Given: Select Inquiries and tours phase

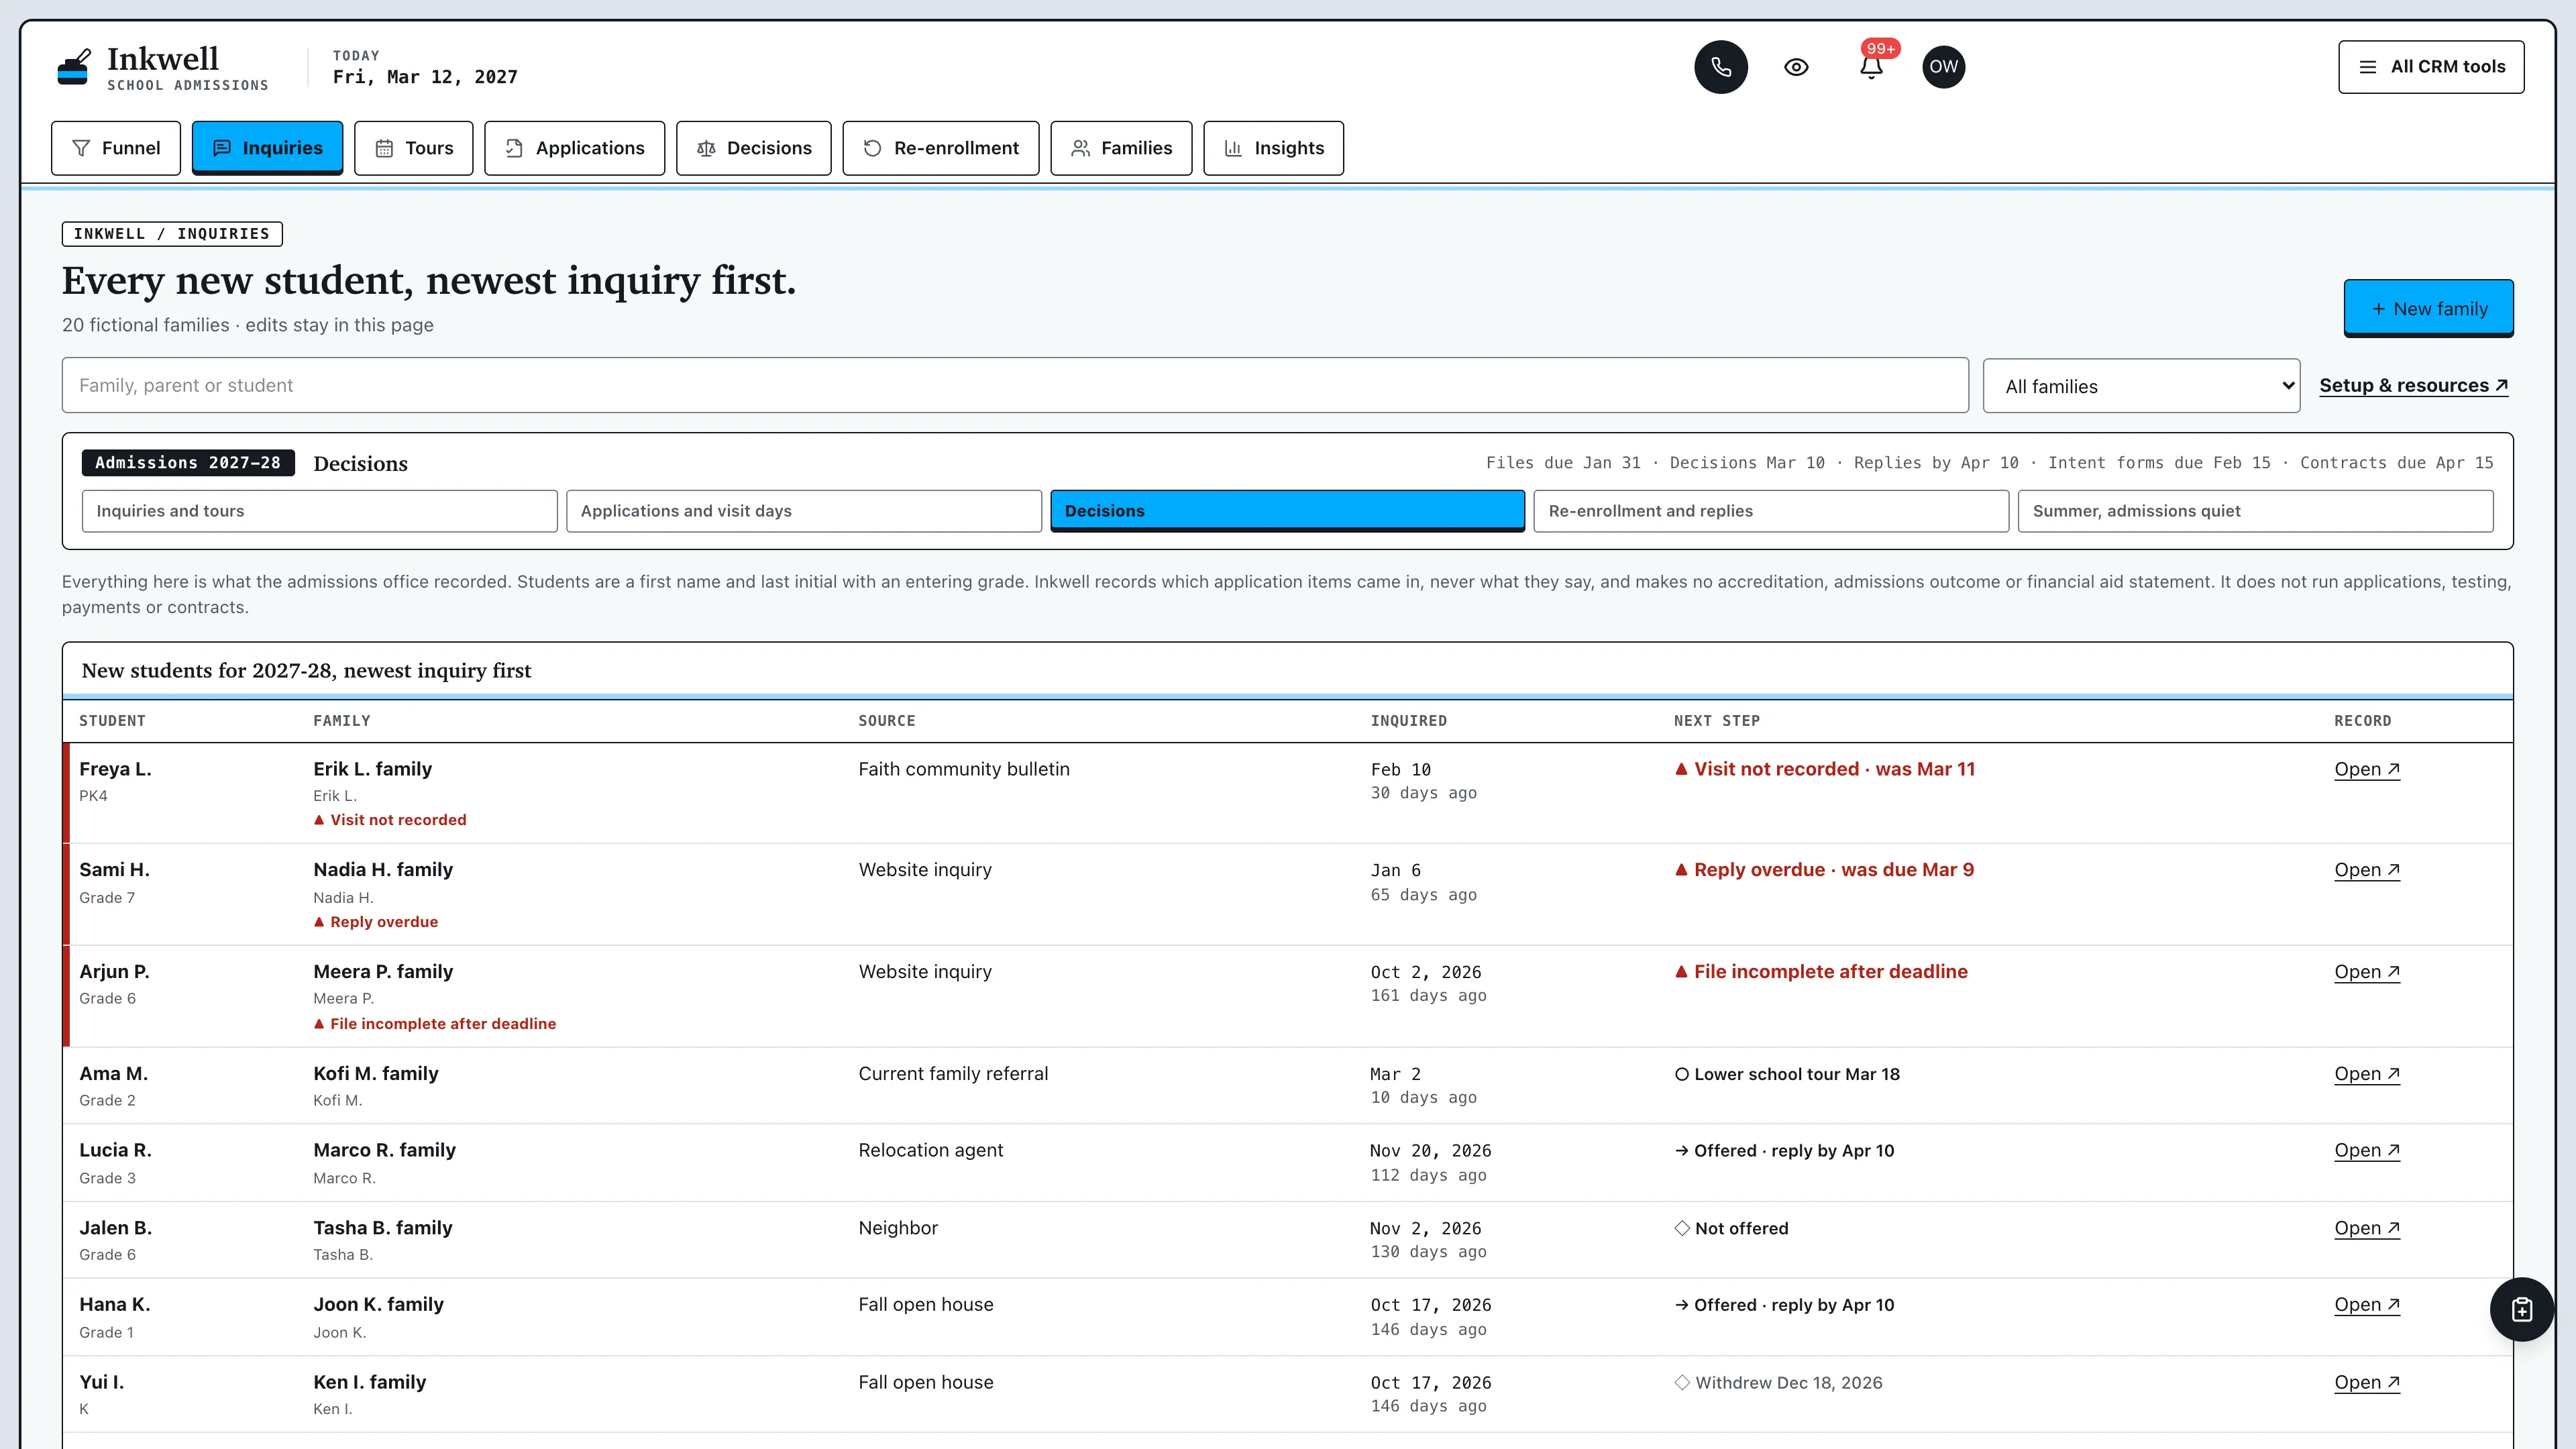Looking at the screenshot, I should pos(320,511).
